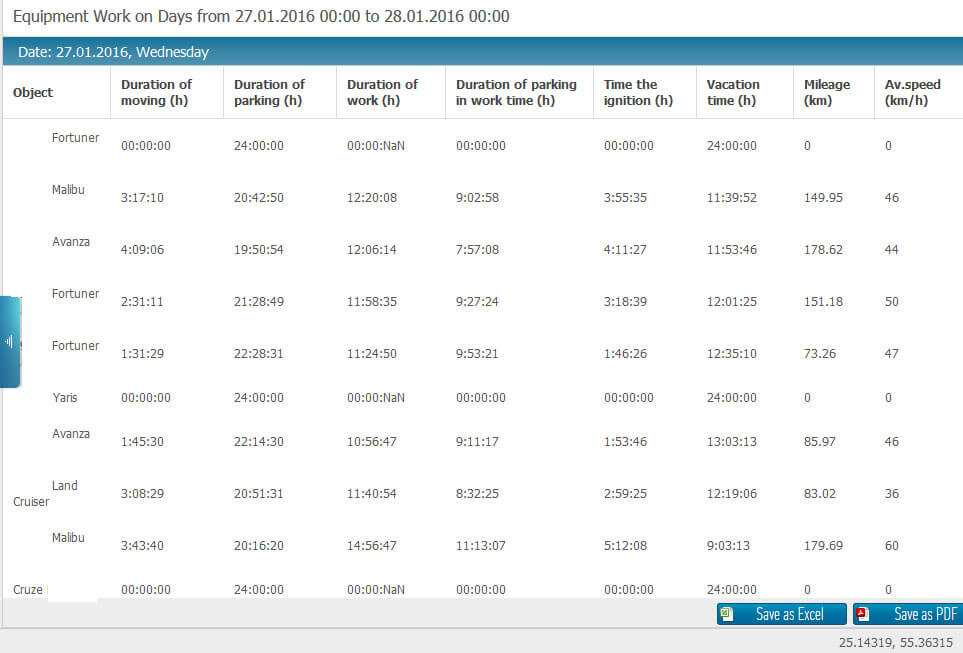This screenshot has width=963, height=653.
Task: Click moving duration 2:31:11
Action: point(142,302)
